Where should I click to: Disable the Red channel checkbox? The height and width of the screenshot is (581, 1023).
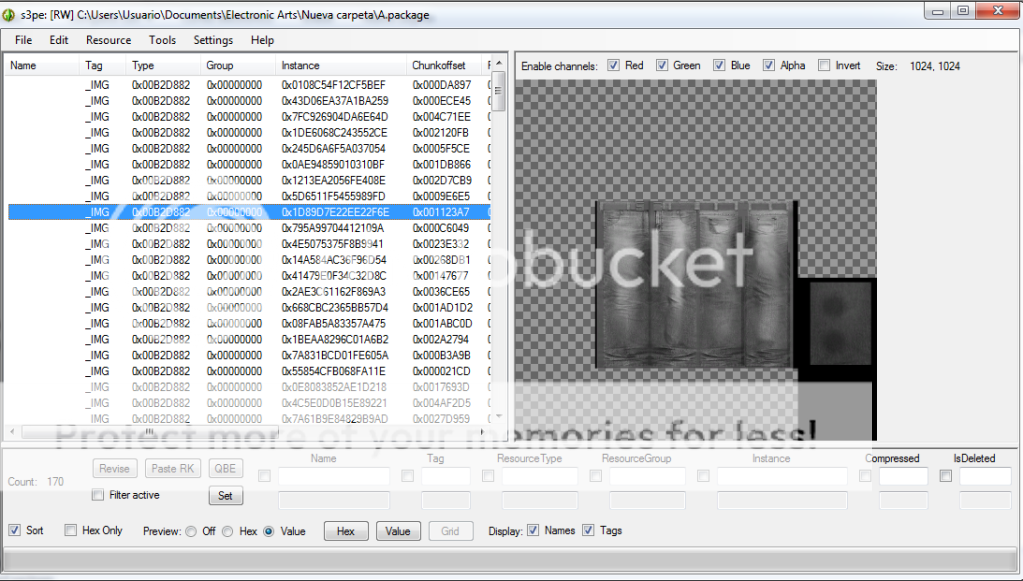[x=614, y=66]
